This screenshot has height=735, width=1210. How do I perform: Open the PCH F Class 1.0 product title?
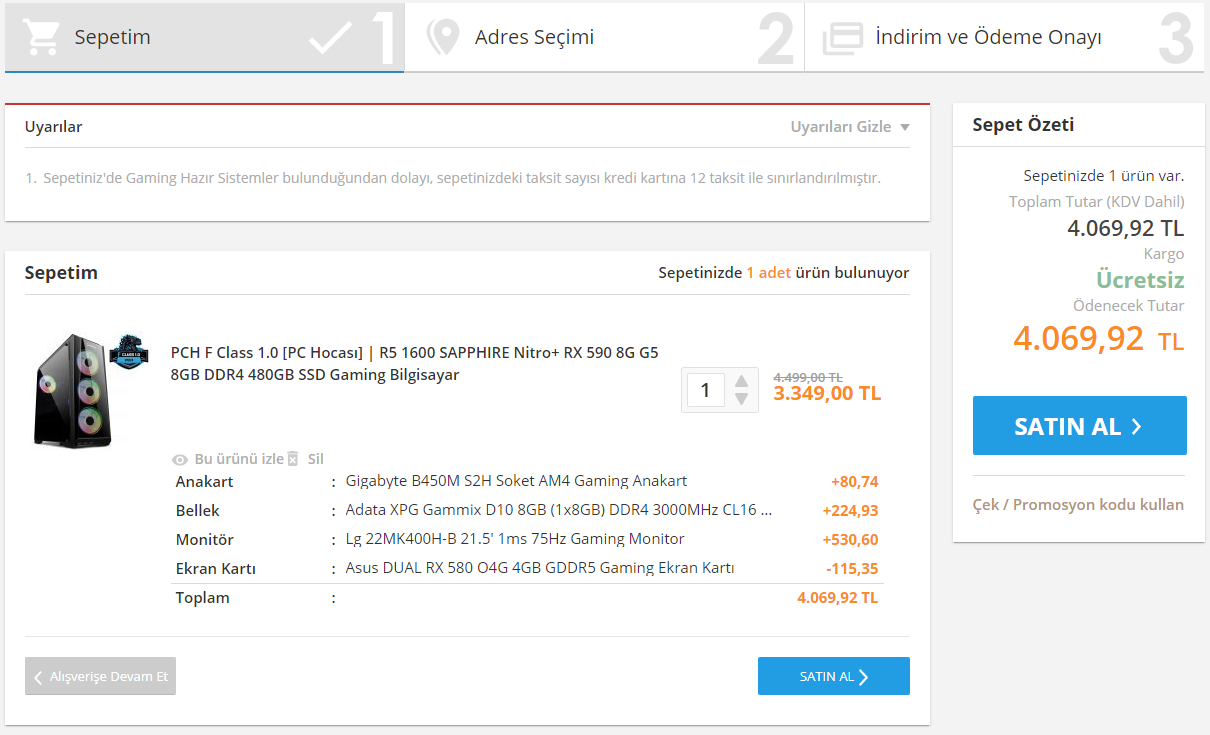tap(415, 363)
